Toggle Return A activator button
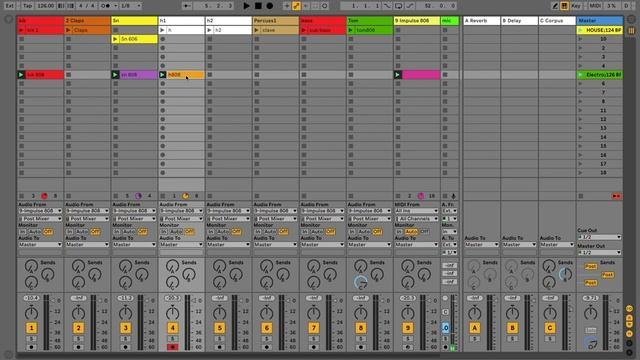The width and height of the screenshot is (640, 360). tap(474, 328)
